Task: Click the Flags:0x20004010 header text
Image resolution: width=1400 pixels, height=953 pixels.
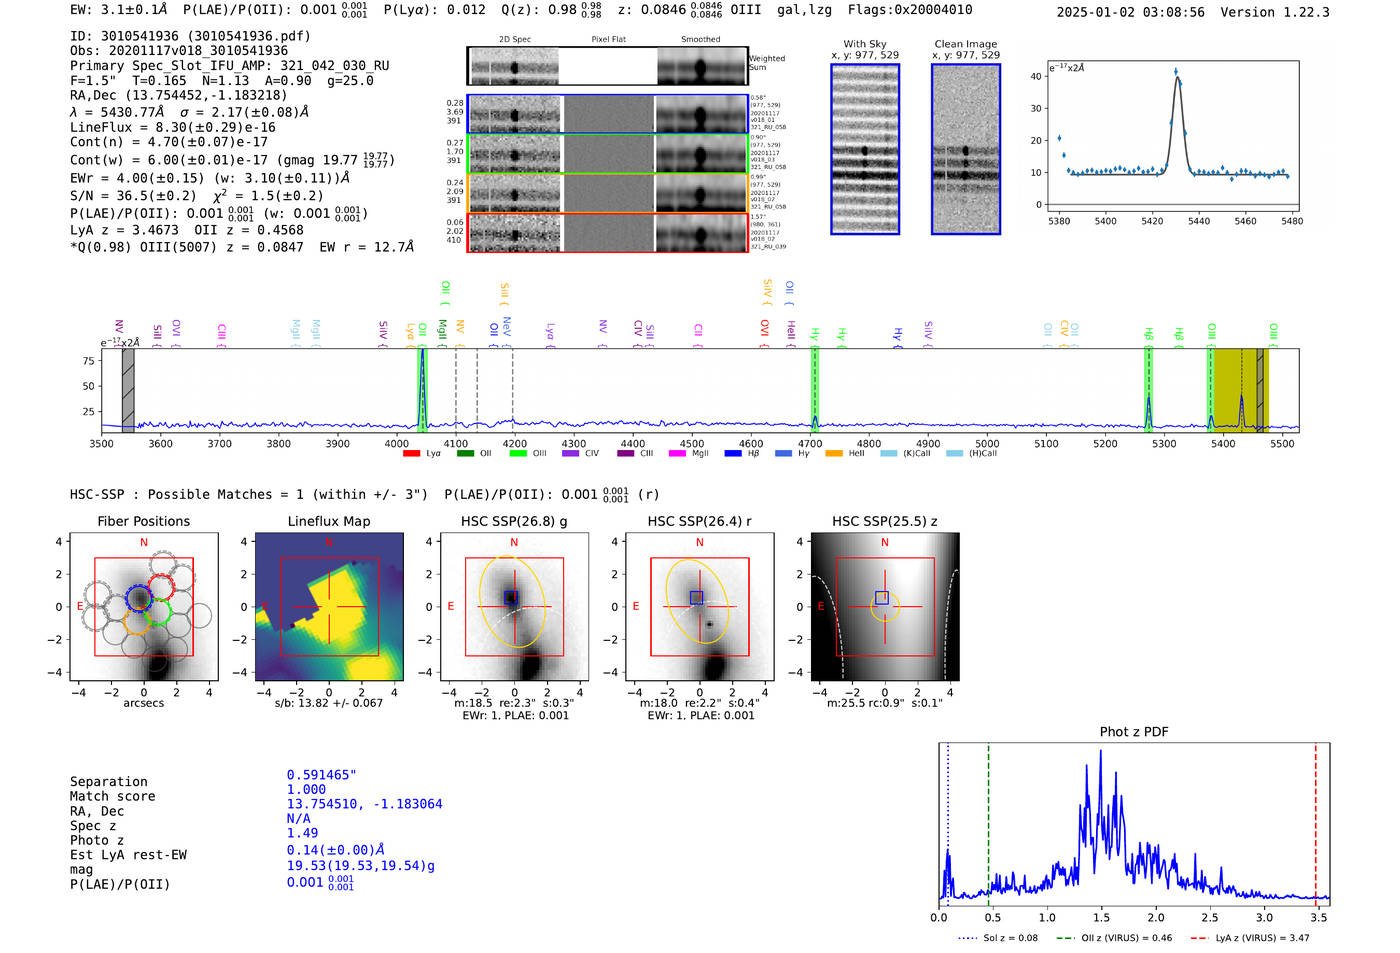Action: click(x=910, y=10)
